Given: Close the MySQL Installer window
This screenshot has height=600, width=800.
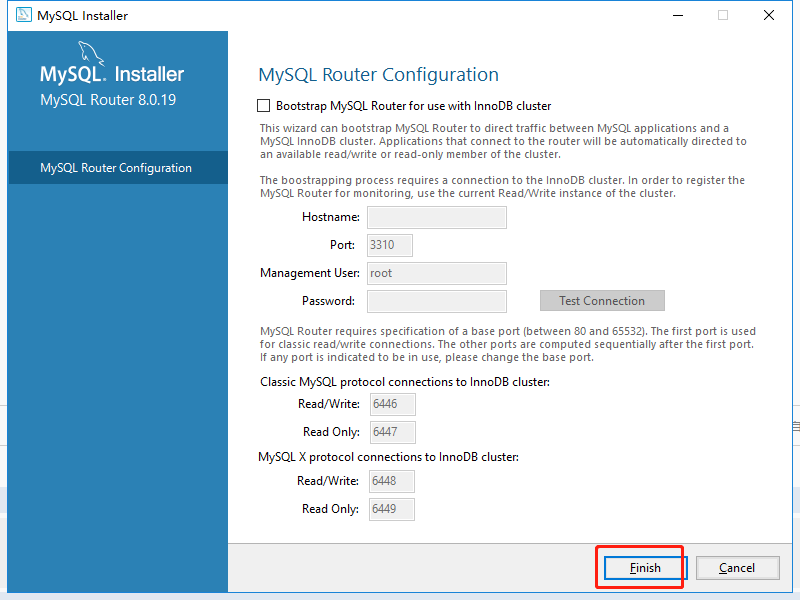Looking at the screenshot, I should click(769, 15).
